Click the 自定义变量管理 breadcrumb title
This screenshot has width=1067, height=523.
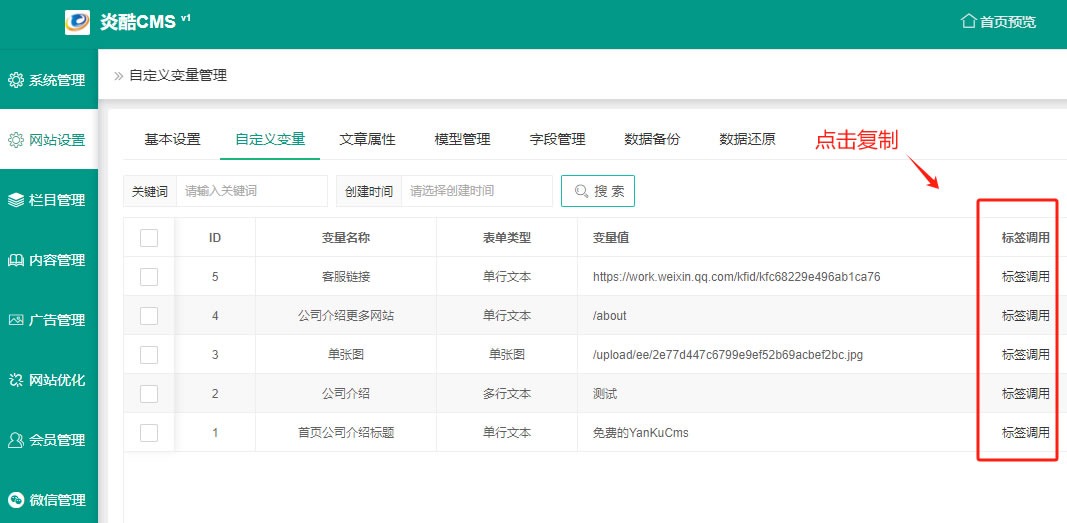tap(178, 75)
